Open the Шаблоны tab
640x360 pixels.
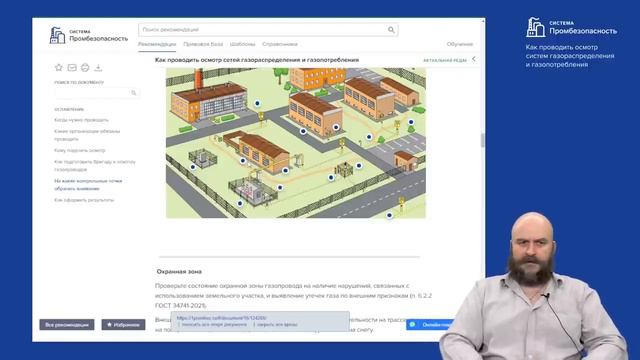(x=242, y=44)
